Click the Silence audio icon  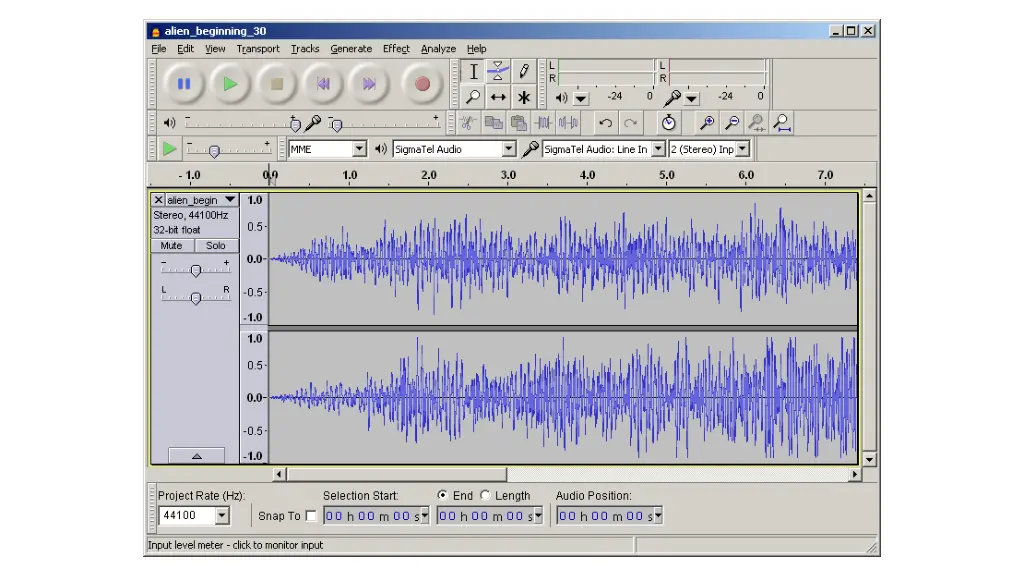pos(568,123)
